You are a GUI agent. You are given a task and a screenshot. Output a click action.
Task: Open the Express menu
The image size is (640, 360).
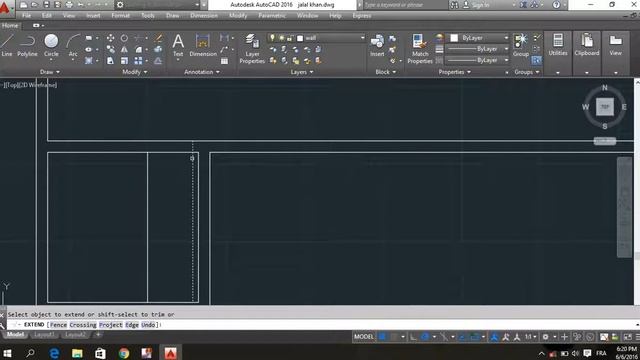coord(362,16)
